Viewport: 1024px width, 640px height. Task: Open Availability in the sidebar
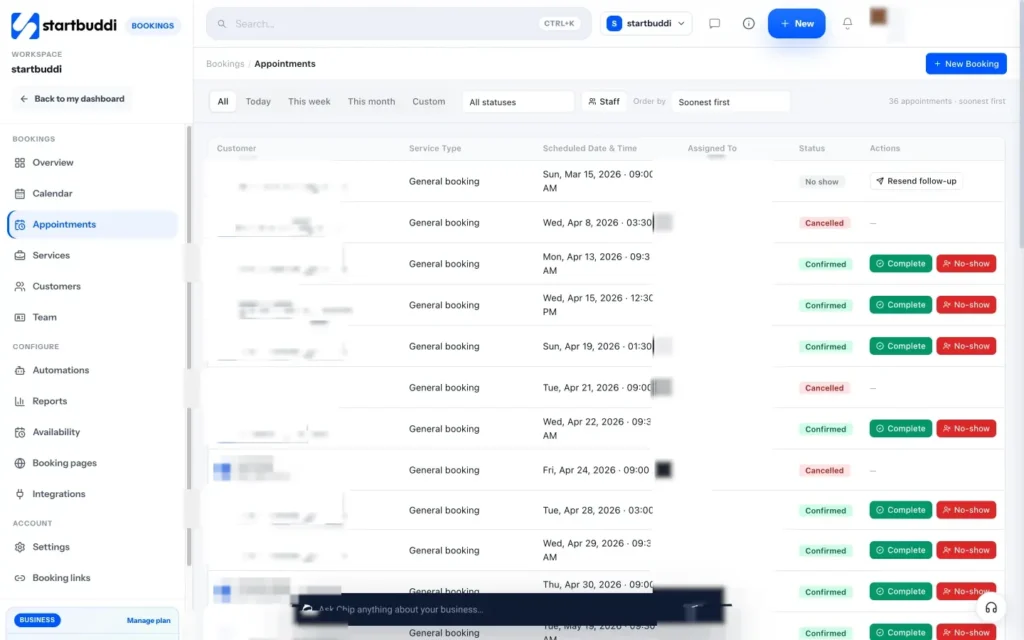56,432
